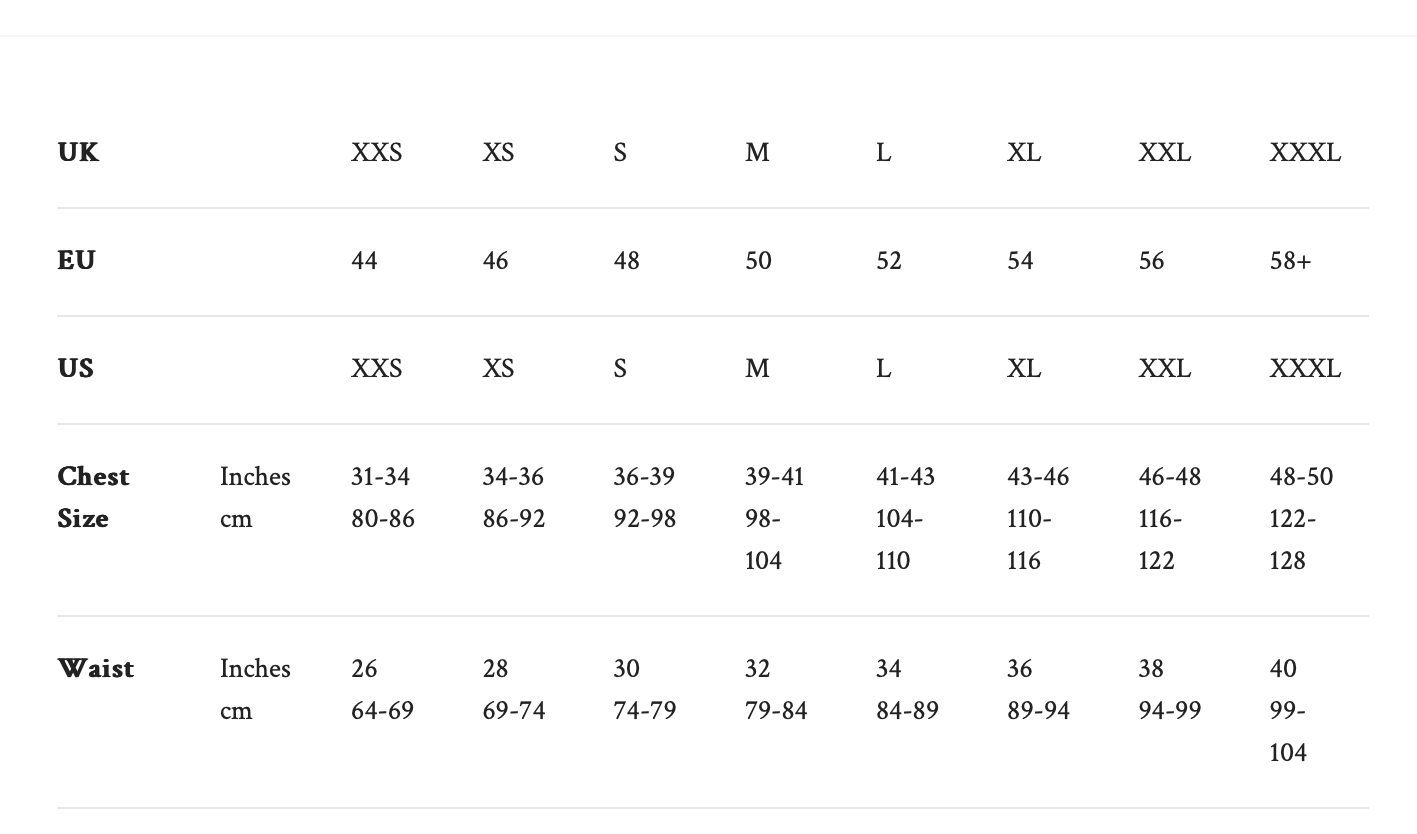Select waist measurement 64-69 cm

(x=382, y=711)
